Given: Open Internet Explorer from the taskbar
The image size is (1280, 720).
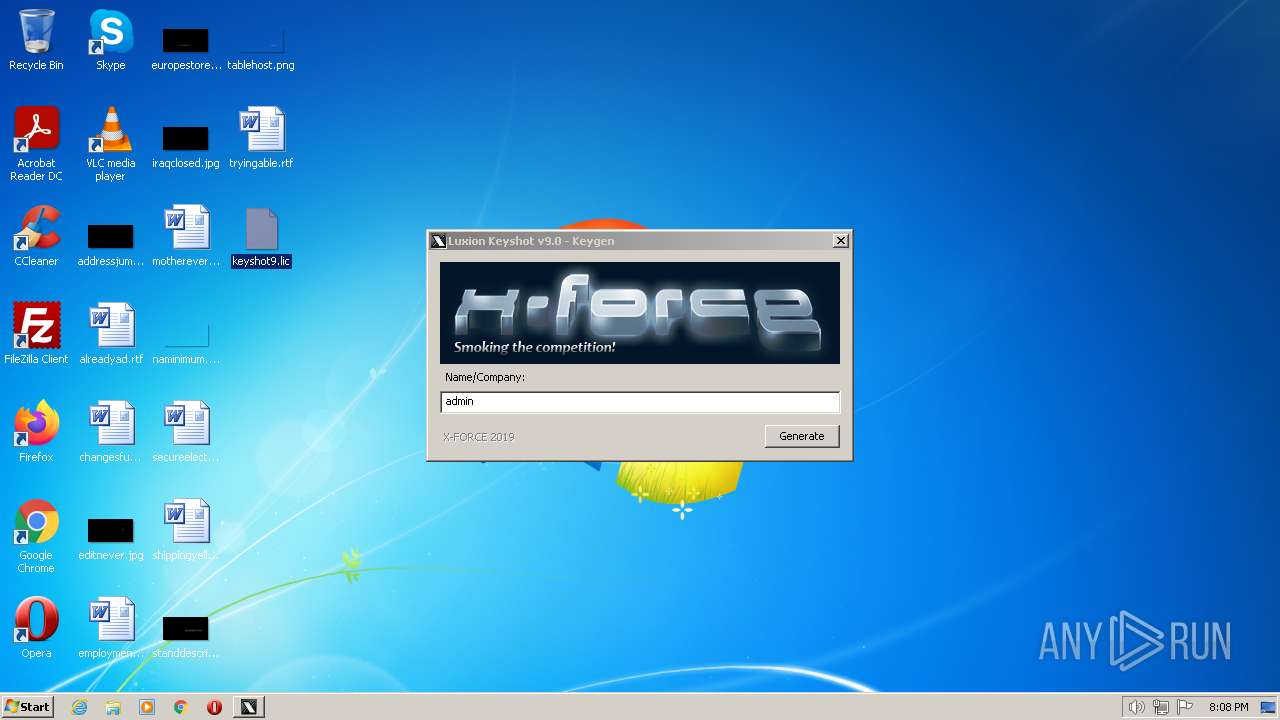Looking at the screenshot, I should (79, 707).
